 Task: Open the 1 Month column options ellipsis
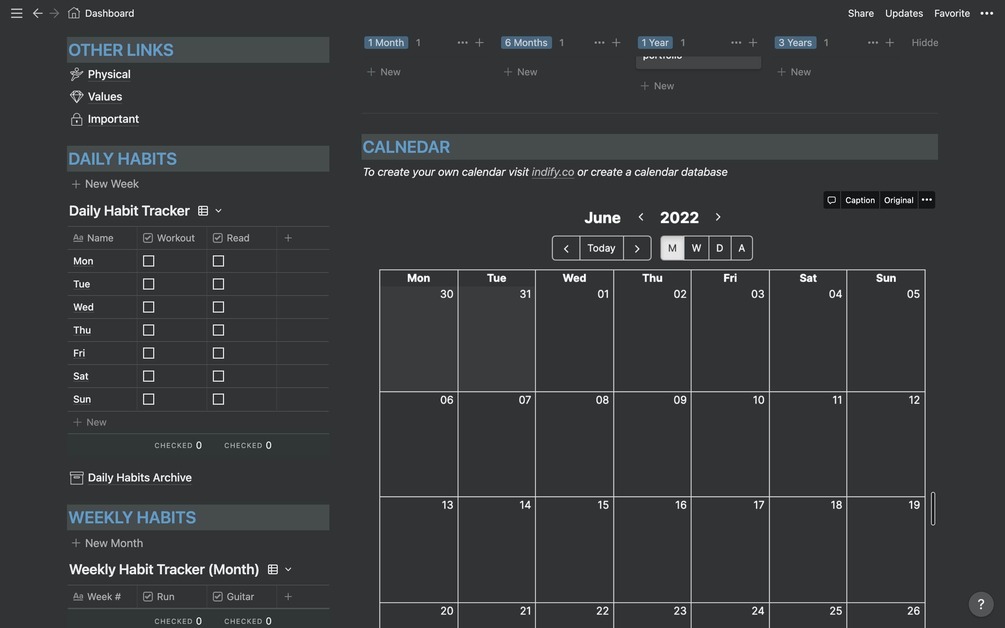point(462,43)
